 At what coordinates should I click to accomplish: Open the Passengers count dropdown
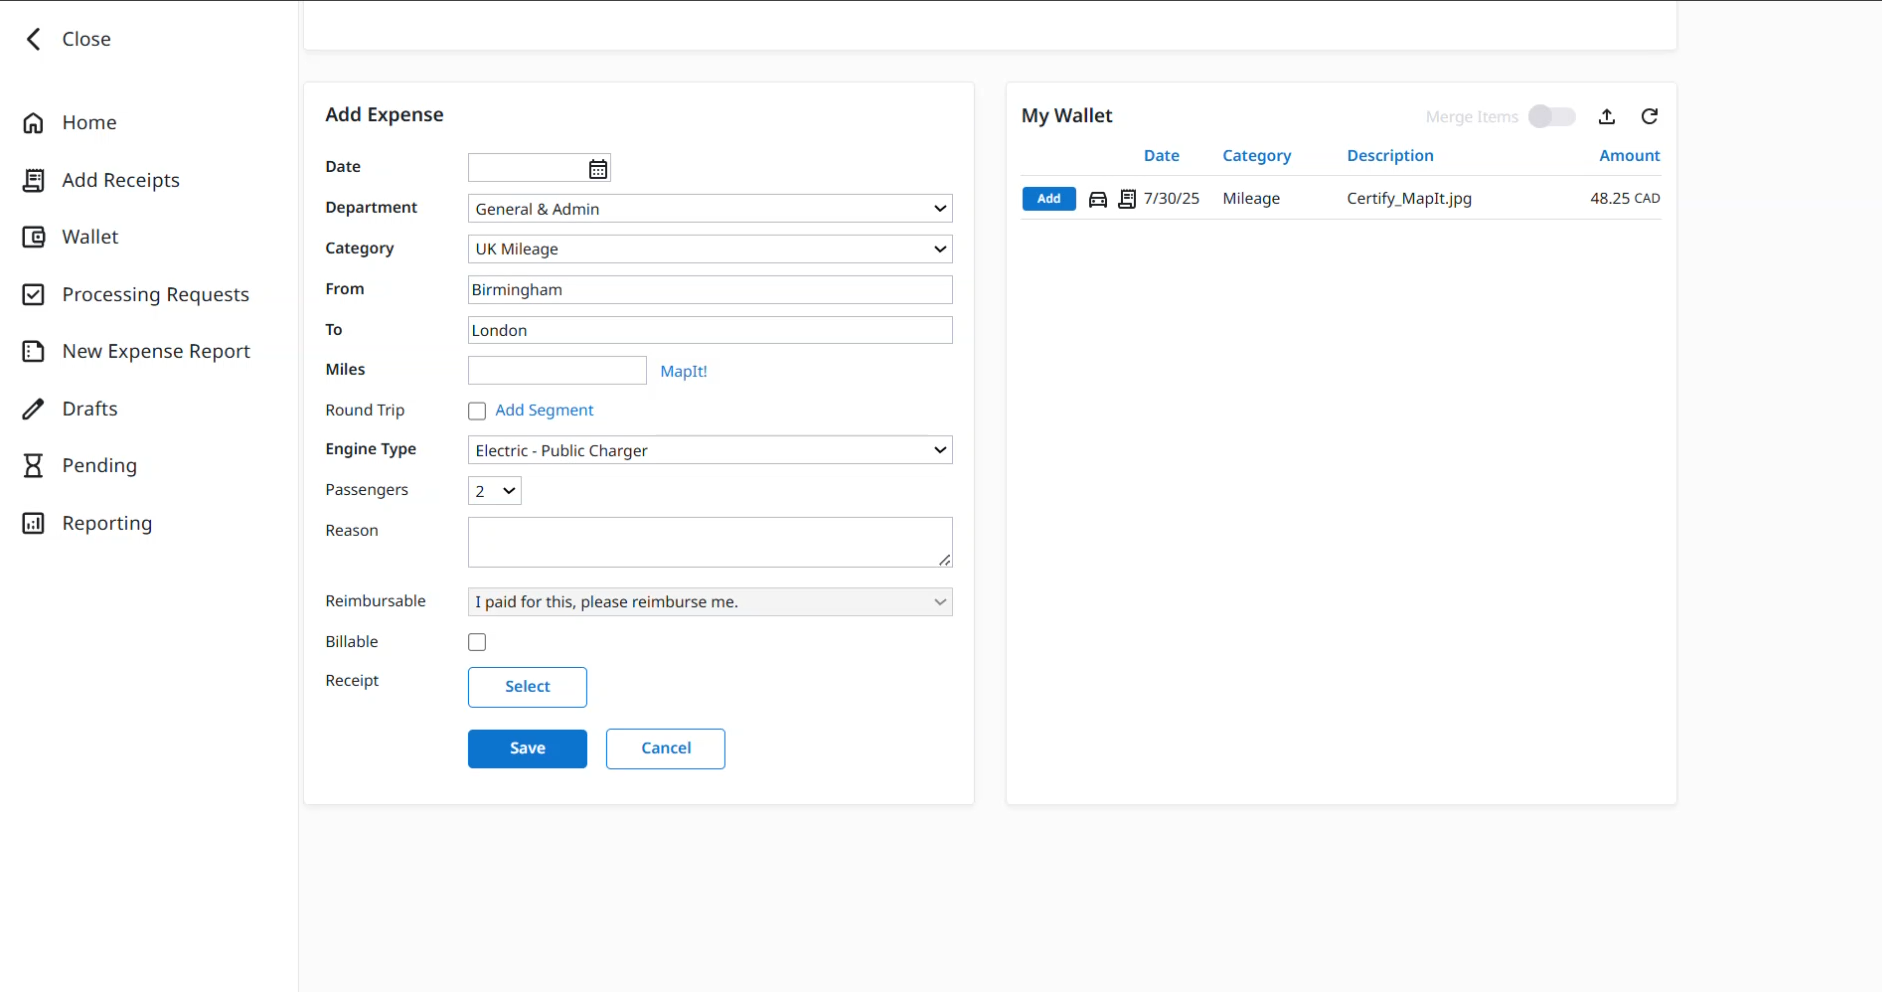coord(494,491)
